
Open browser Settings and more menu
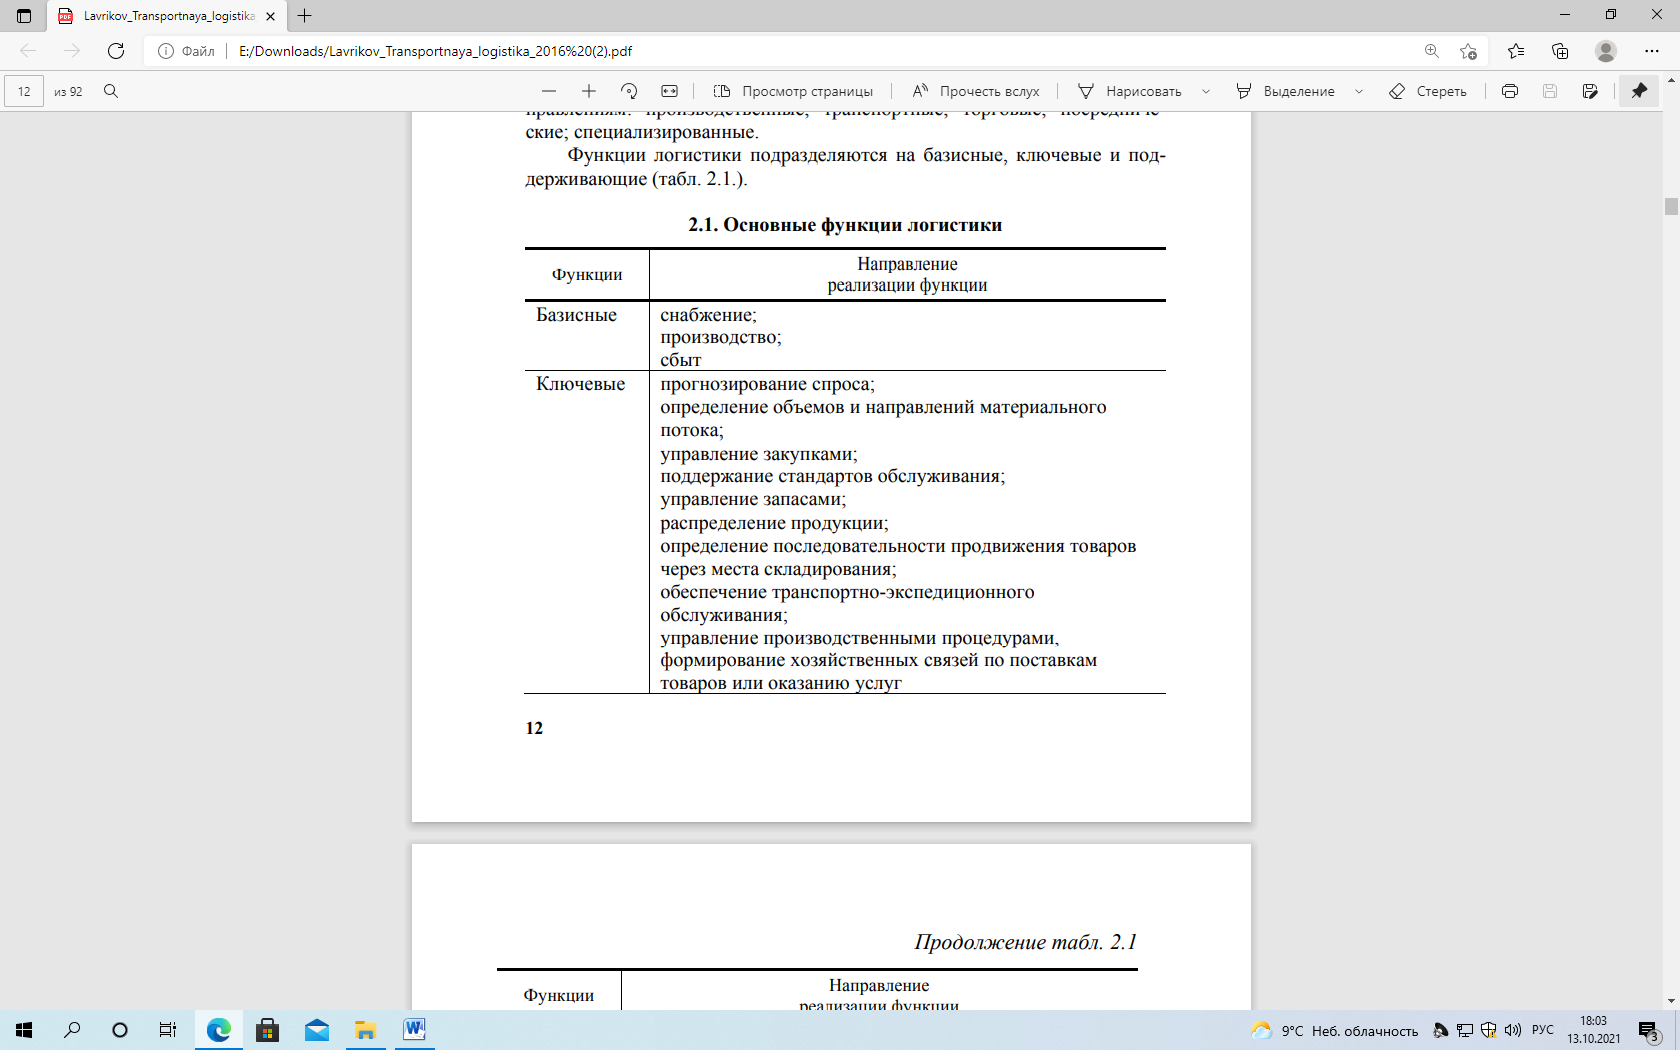coord(1652,51)
